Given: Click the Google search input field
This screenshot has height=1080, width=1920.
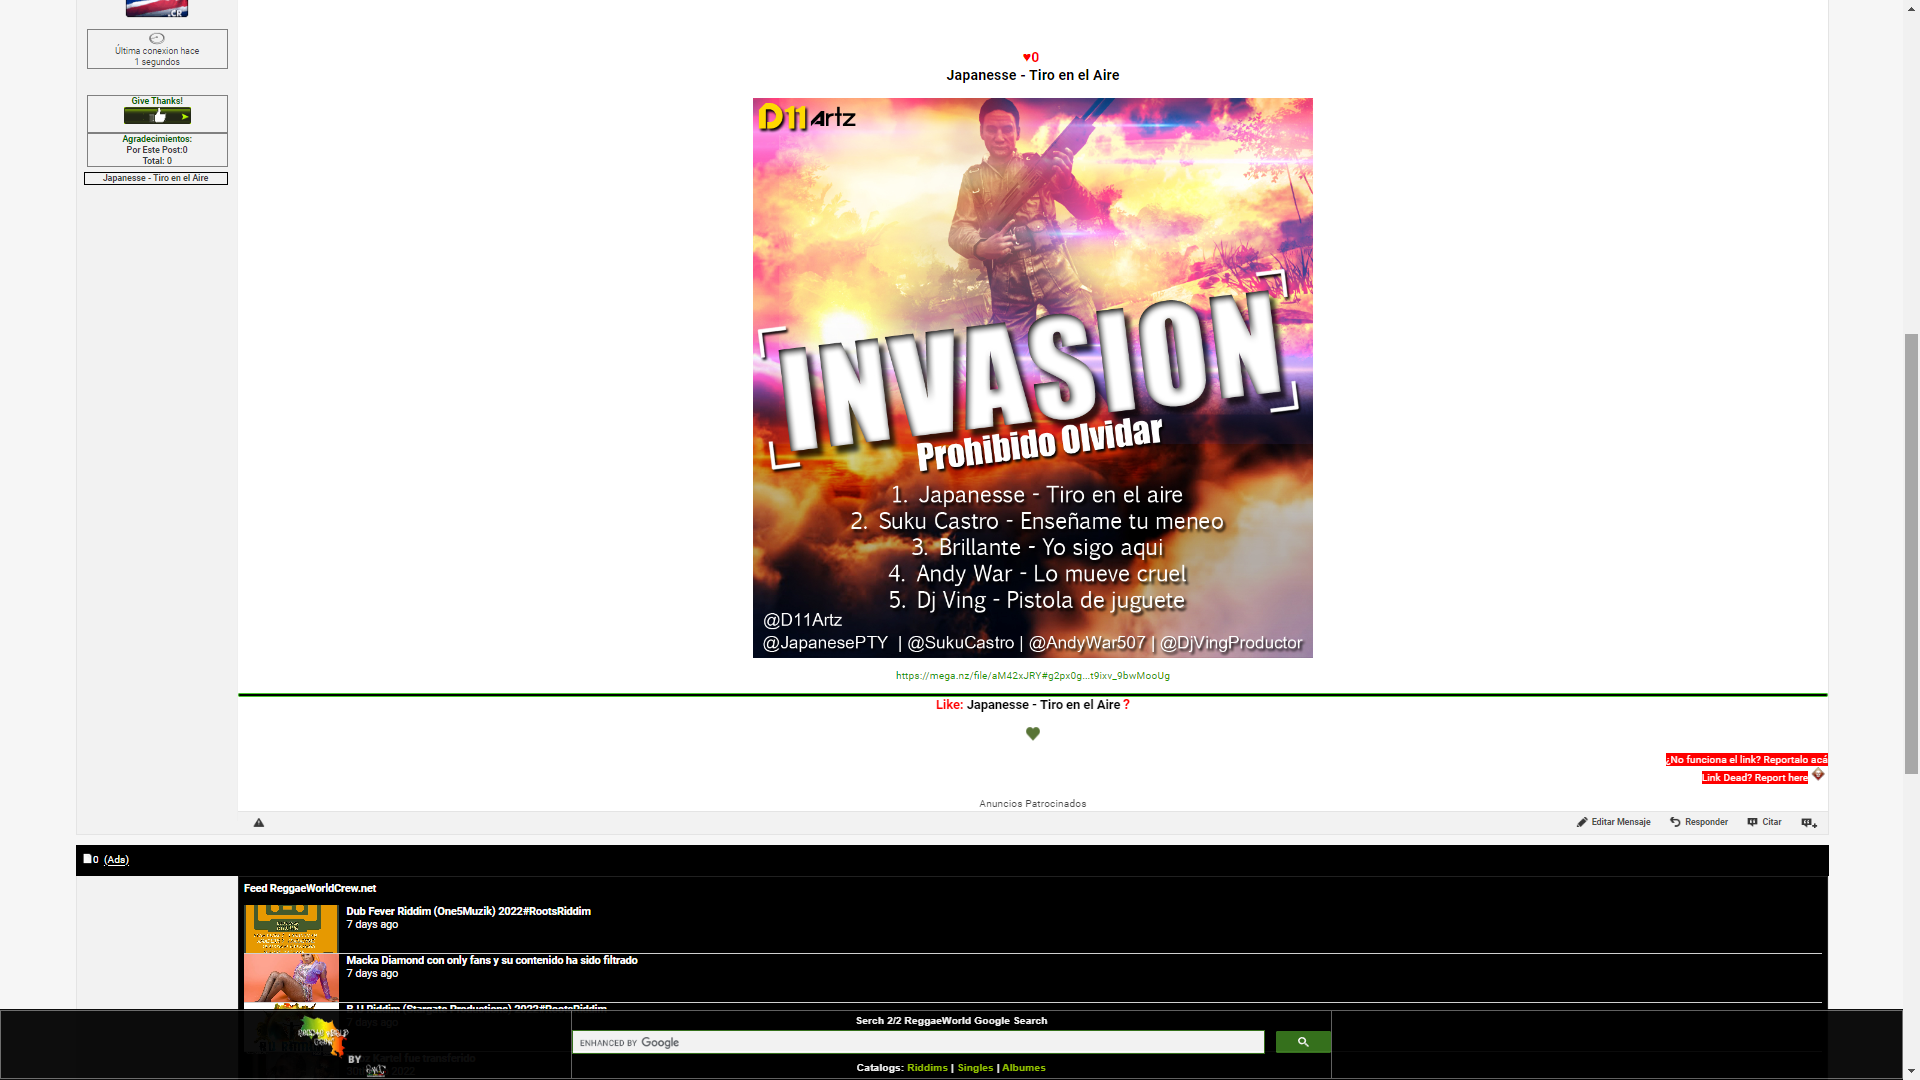Looking at the screenshot, I should [918, 1042].
